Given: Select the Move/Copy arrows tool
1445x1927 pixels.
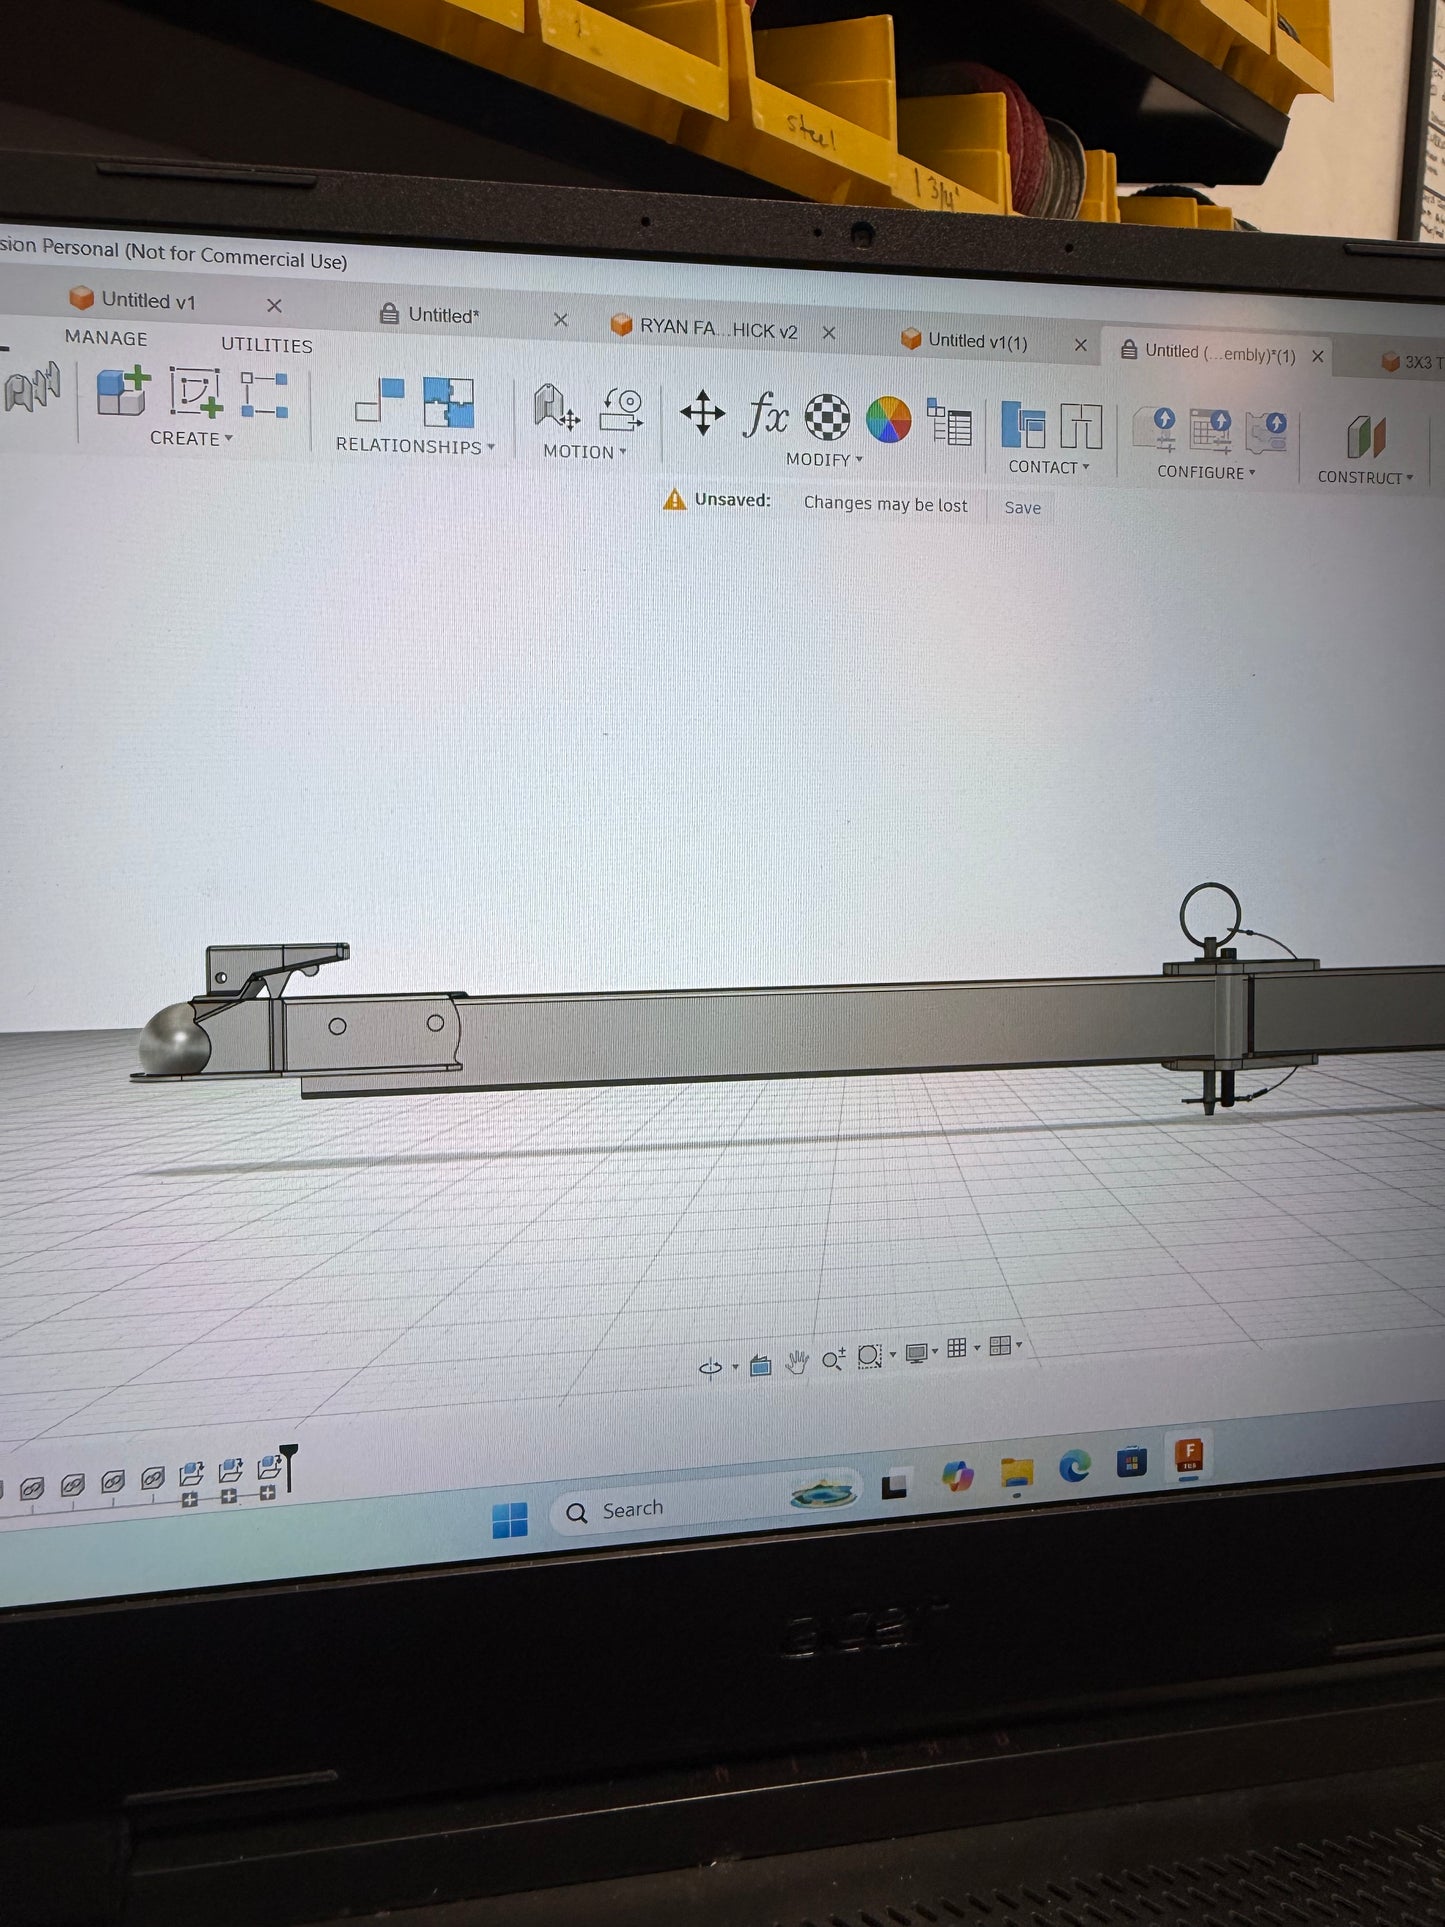Looking at the screenshot, I should click(702, 413).
